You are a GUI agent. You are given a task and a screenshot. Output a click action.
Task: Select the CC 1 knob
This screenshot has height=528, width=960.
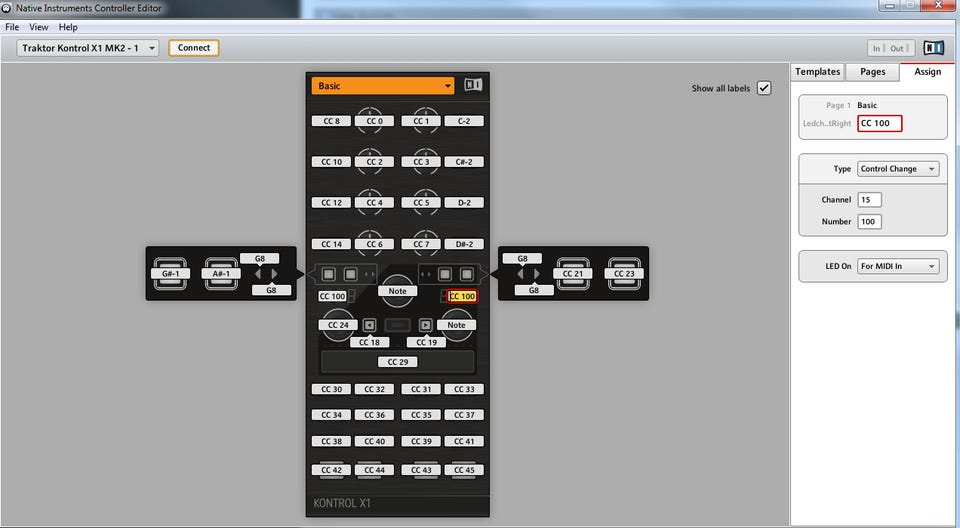(x=421, y=121)
